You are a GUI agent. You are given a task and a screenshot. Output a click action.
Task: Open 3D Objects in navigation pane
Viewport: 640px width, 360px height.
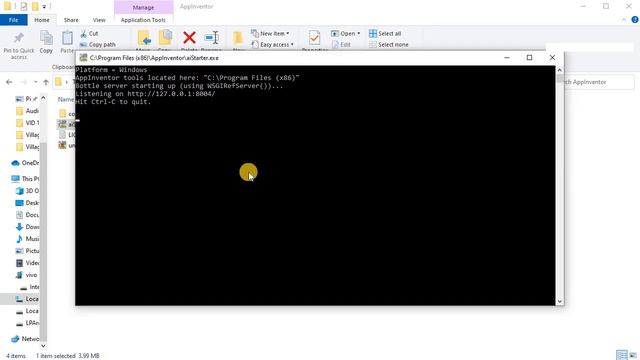pos(27,191)
